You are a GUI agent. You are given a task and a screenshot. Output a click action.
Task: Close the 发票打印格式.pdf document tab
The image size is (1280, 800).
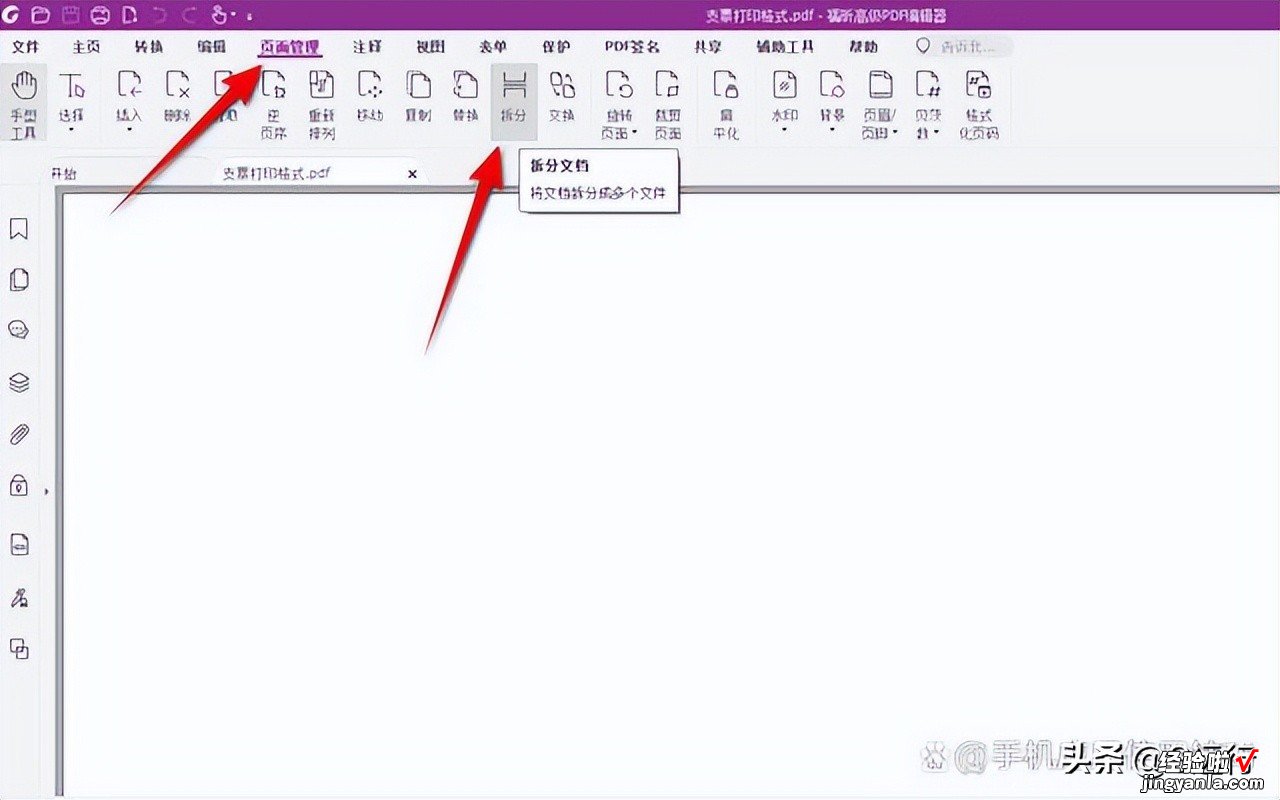coord(412,174)
